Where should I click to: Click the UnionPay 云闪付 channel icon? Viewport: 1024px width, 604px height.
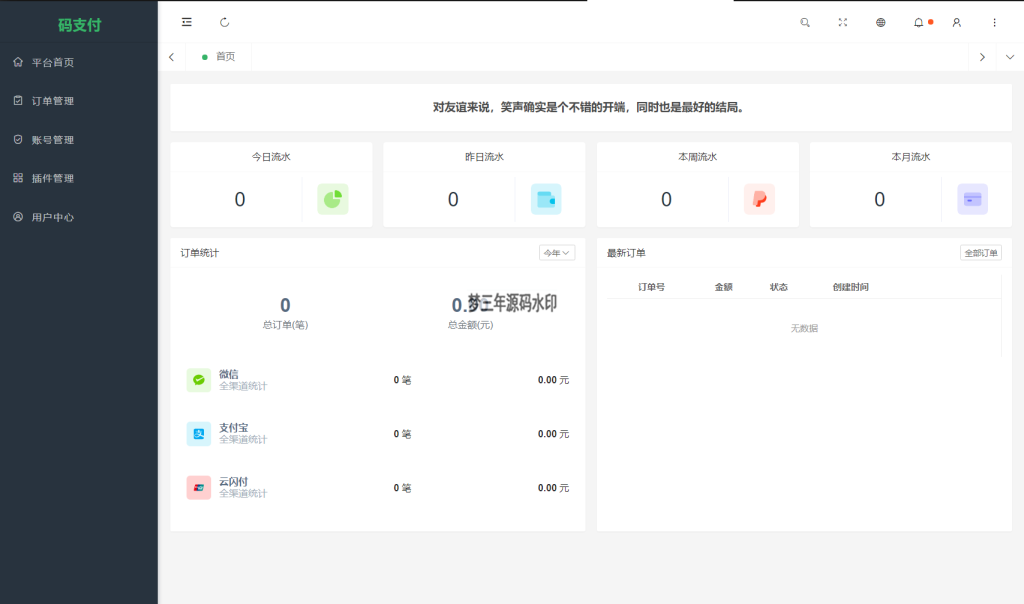pos(199,488)
